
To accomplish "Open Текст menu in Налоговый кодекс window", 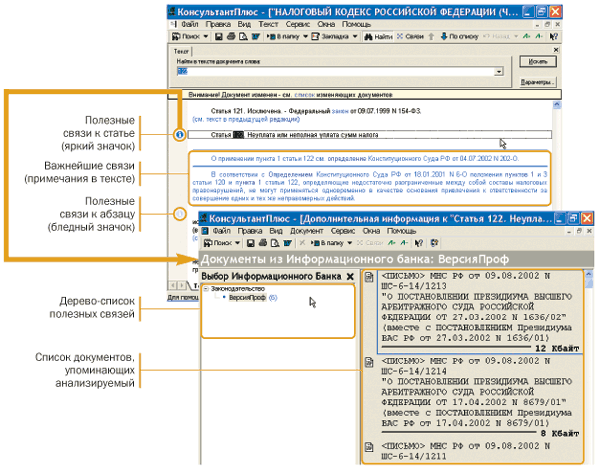I will coord(268,24).
